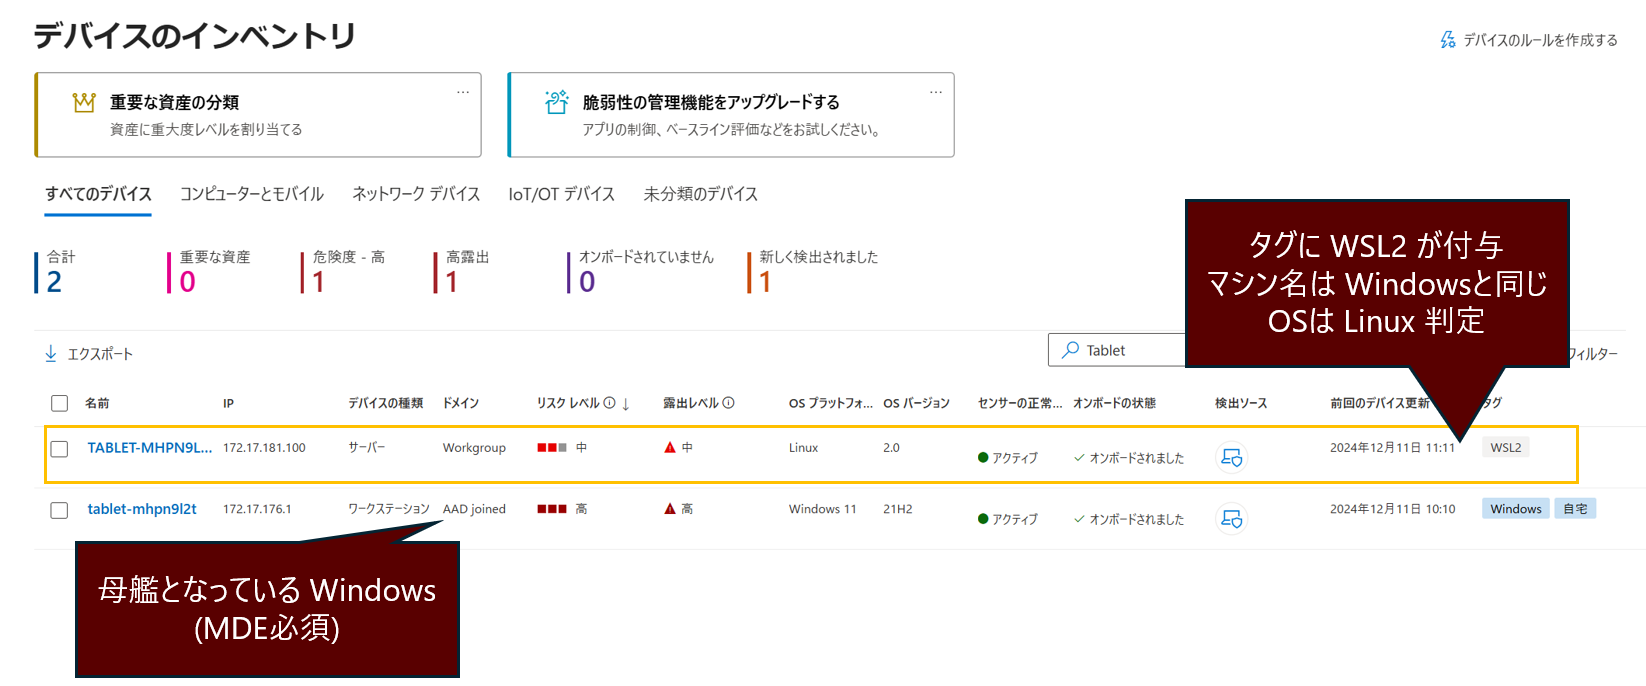Click the AAD joined domain cell
Screen dimensions: 1646x686
coord(474,509)
